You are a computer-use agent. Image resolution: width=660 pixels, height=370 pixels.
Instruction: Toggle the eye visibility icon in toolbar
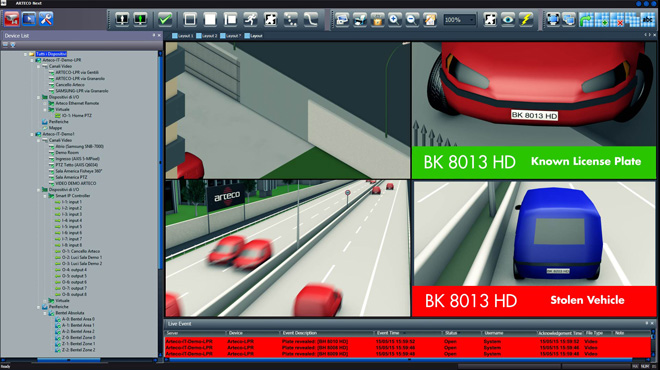pyautogui.click(x=508, y=20)
